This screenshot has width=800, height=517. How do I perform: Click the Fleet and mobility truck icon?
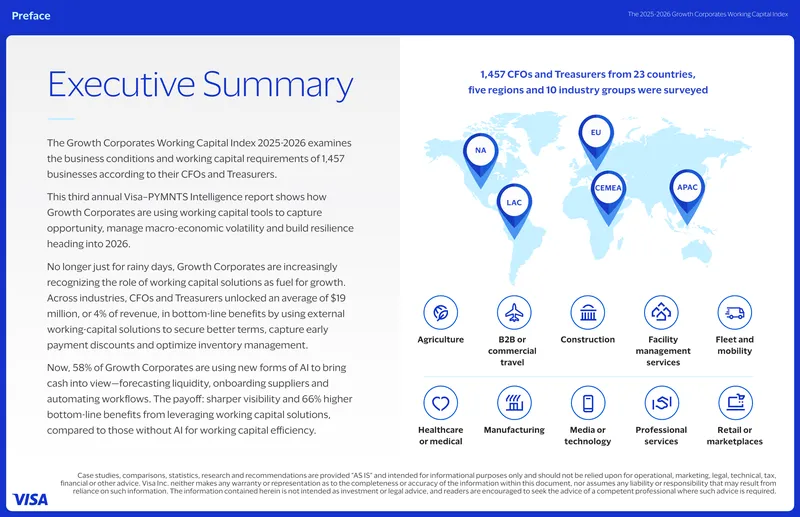point(735,312)
